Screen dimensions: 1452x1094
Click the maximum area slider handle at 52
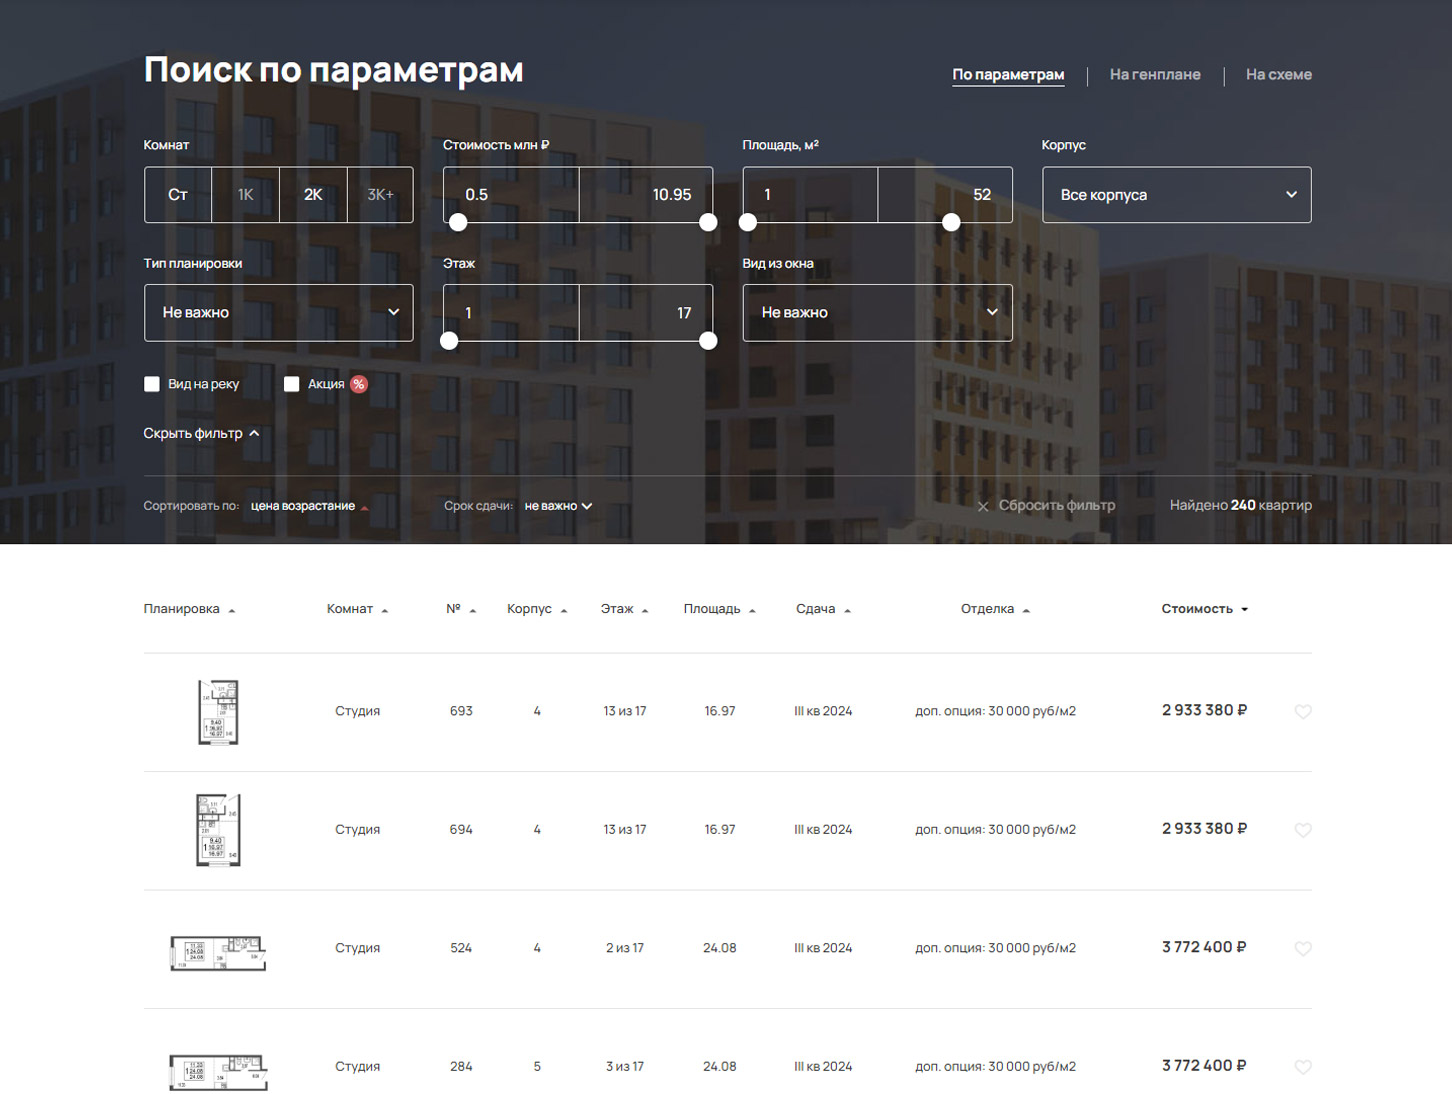(951, 222)
